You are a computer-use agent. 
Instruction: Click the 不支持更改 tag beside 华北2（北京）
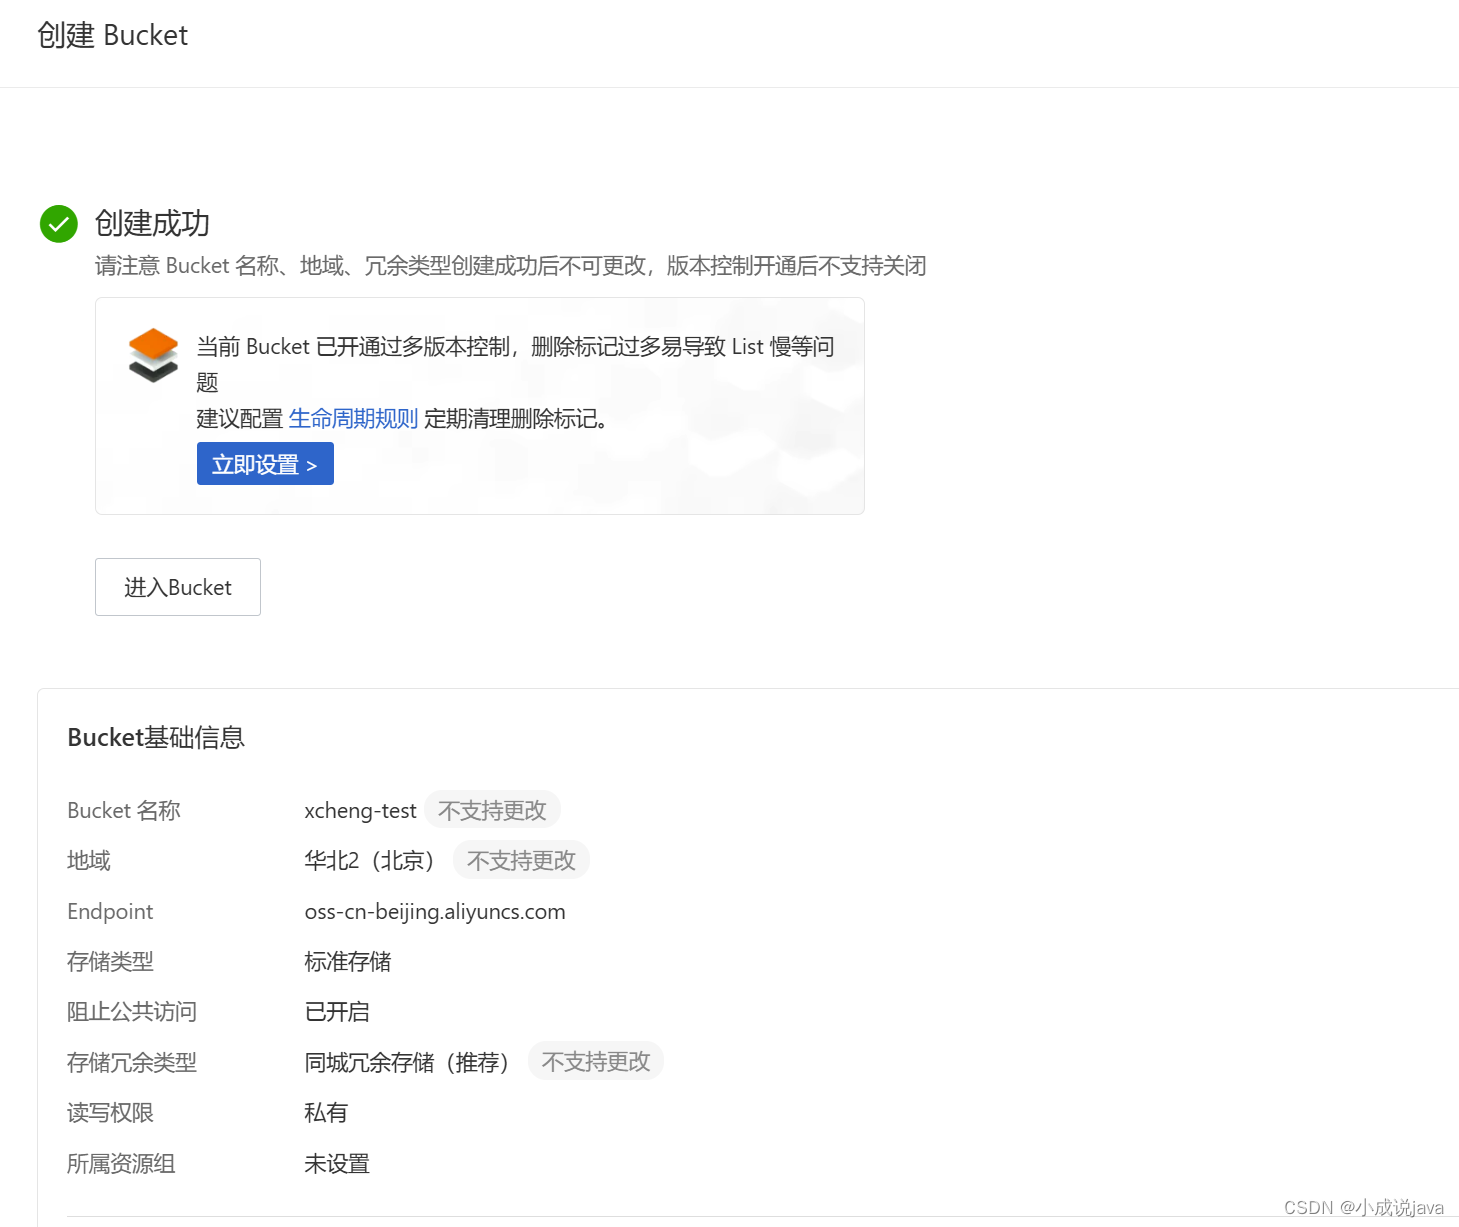coord(520,860)
